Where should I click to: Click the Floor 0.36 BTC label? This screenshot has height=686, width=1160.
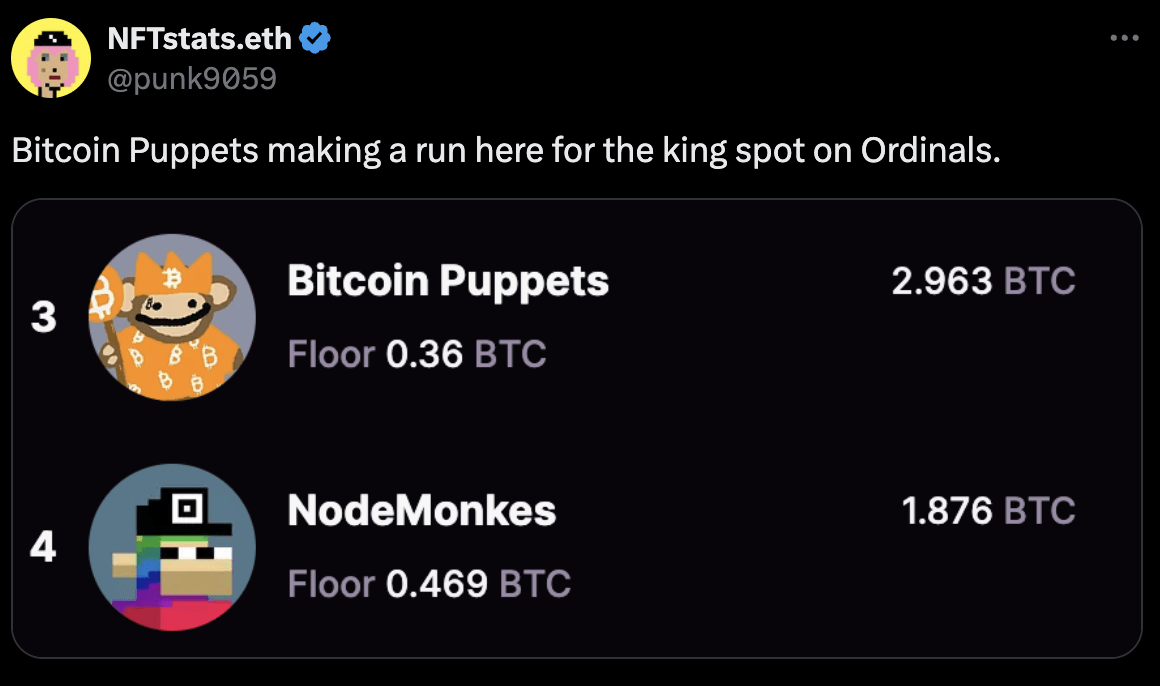(x=417, y=354)
